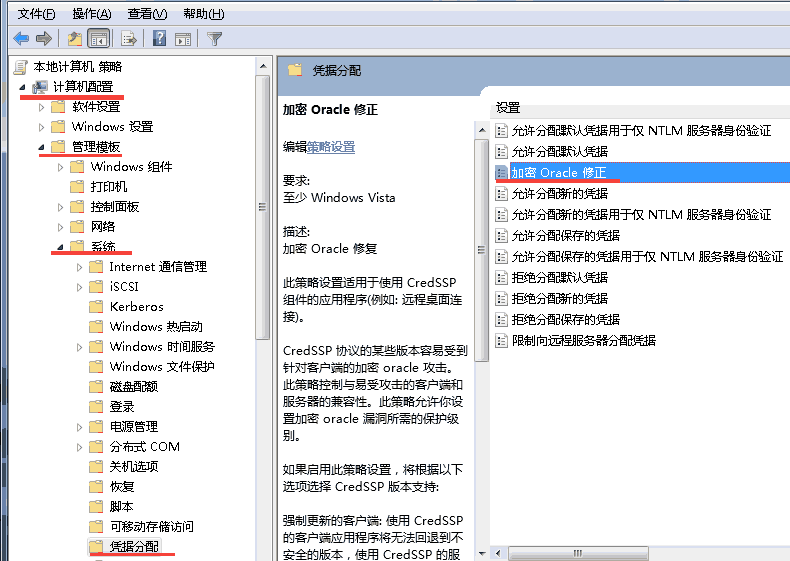Select the 允许分配保存的凭据 setting
This screenshot has width=790, height=561.
point(565,236)
